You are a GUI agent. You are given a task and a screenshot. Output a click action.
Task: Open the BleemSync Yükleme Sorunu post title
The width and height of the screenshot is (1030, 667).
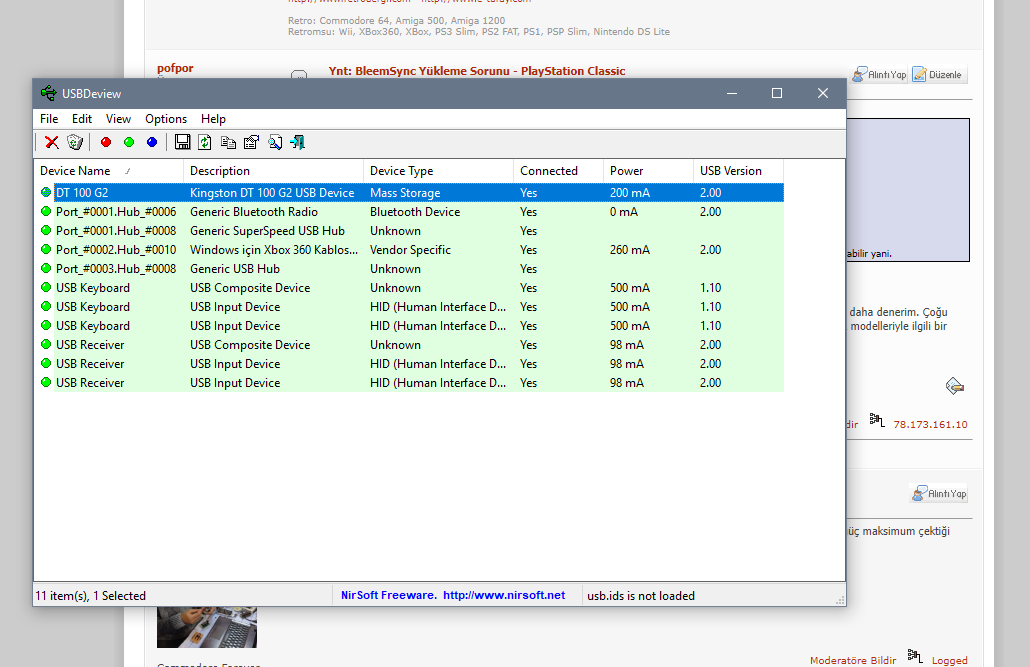[x=477, y=71]
